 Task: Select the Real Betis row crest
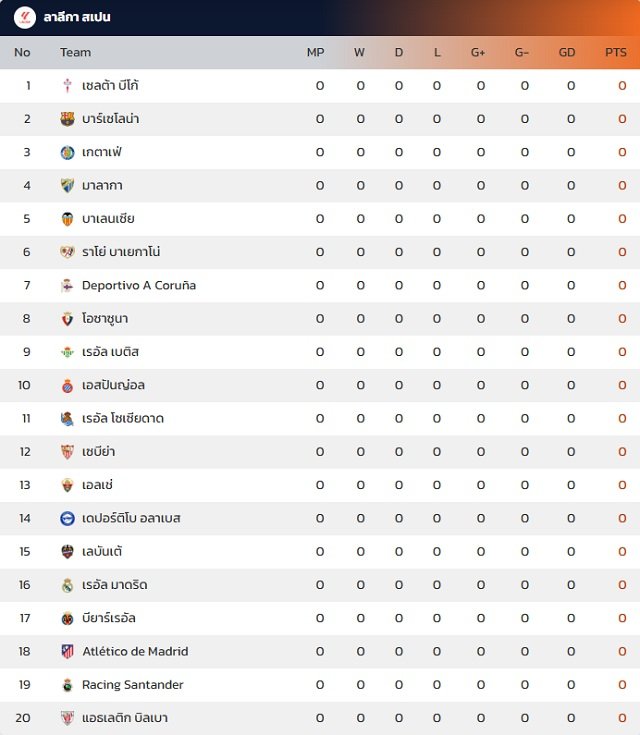coord(68,352)
